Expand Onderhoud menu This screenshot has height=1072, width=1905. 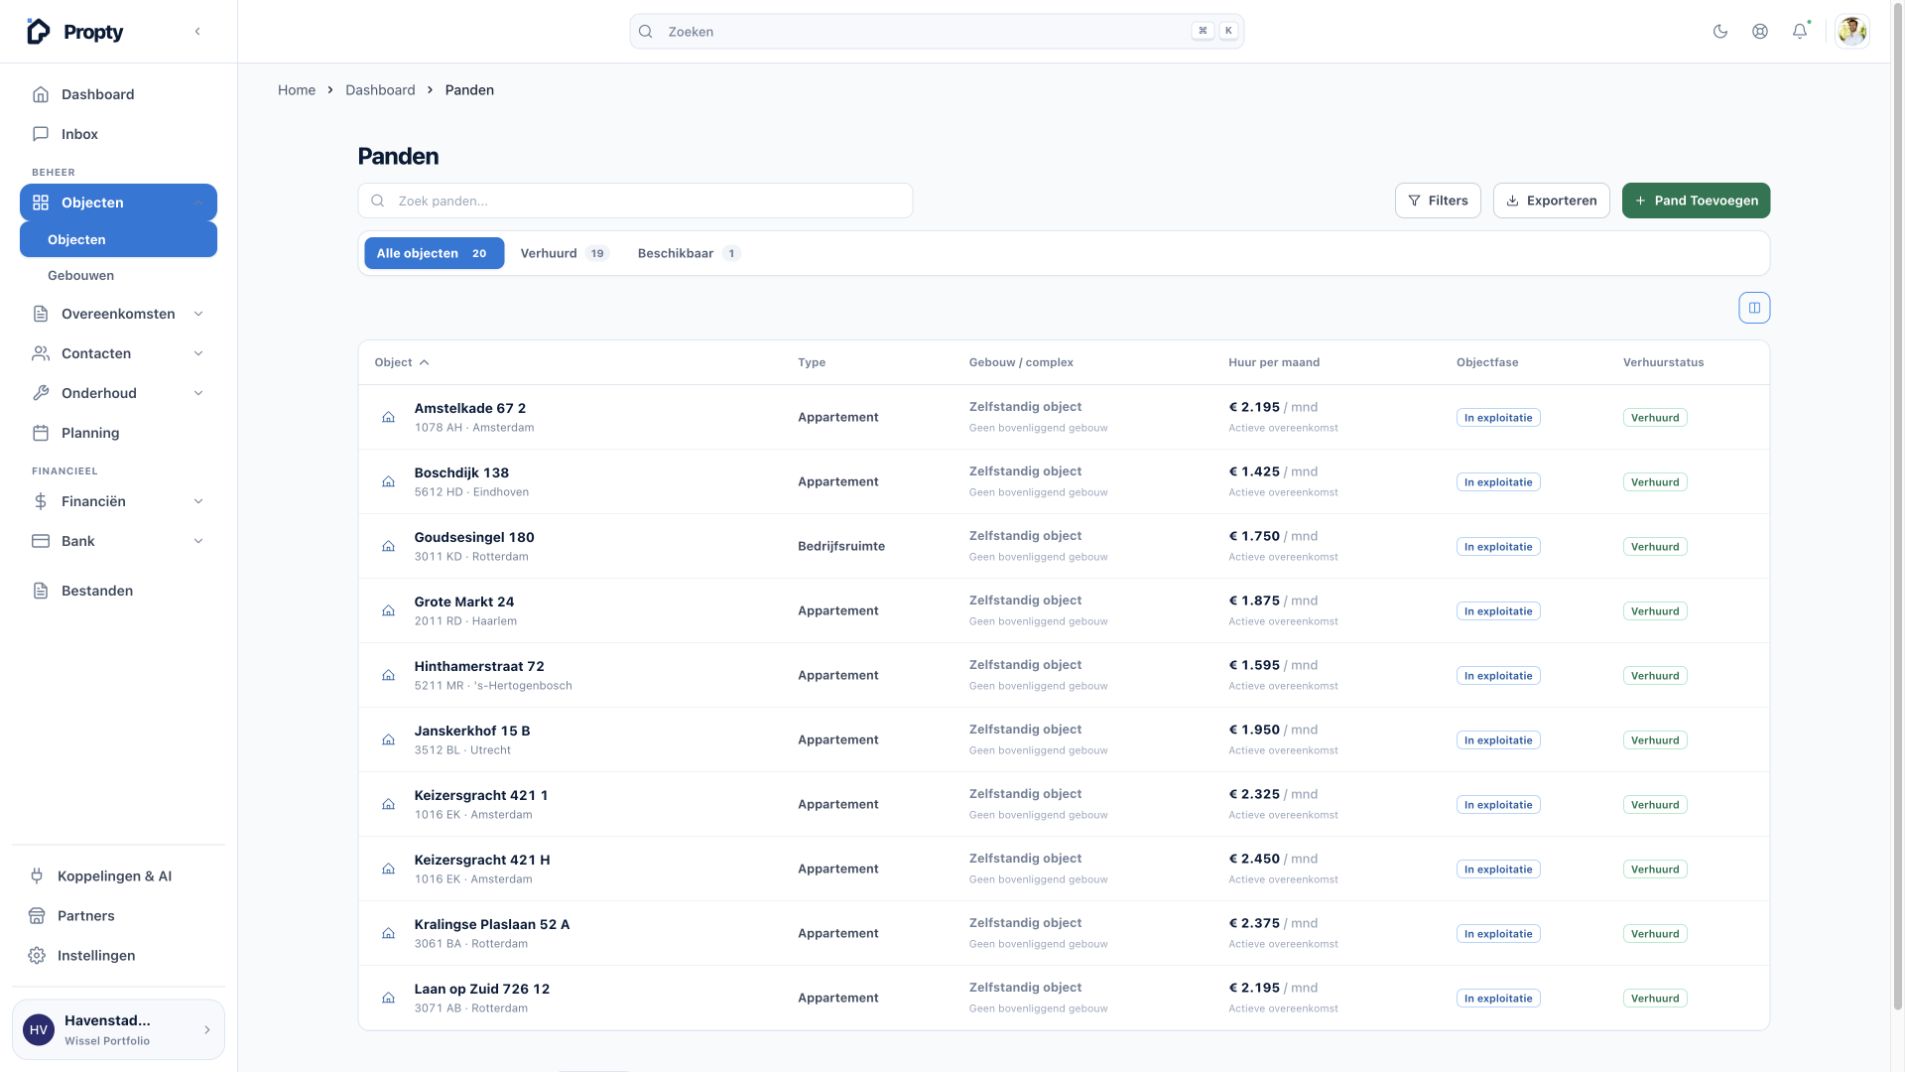click(118, 393)
